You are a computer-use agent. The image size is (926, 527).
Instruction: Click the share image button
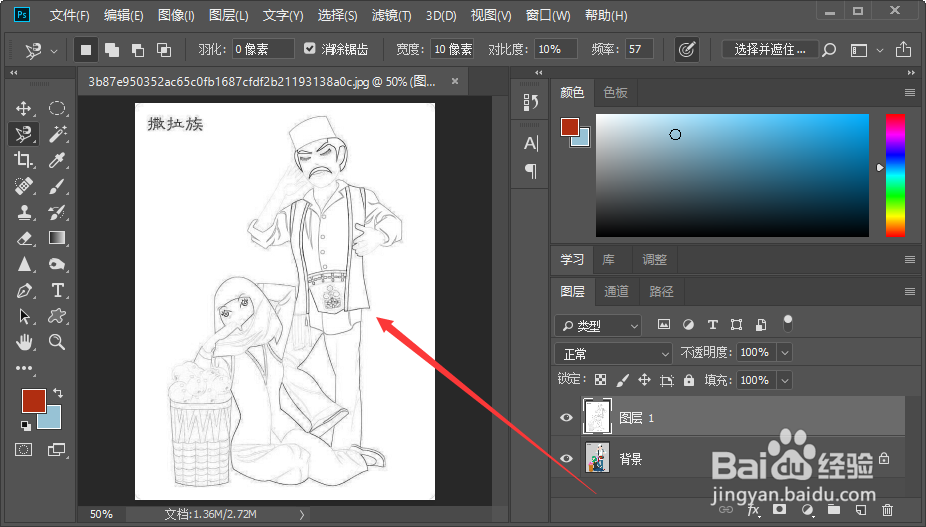pos(903,50)
